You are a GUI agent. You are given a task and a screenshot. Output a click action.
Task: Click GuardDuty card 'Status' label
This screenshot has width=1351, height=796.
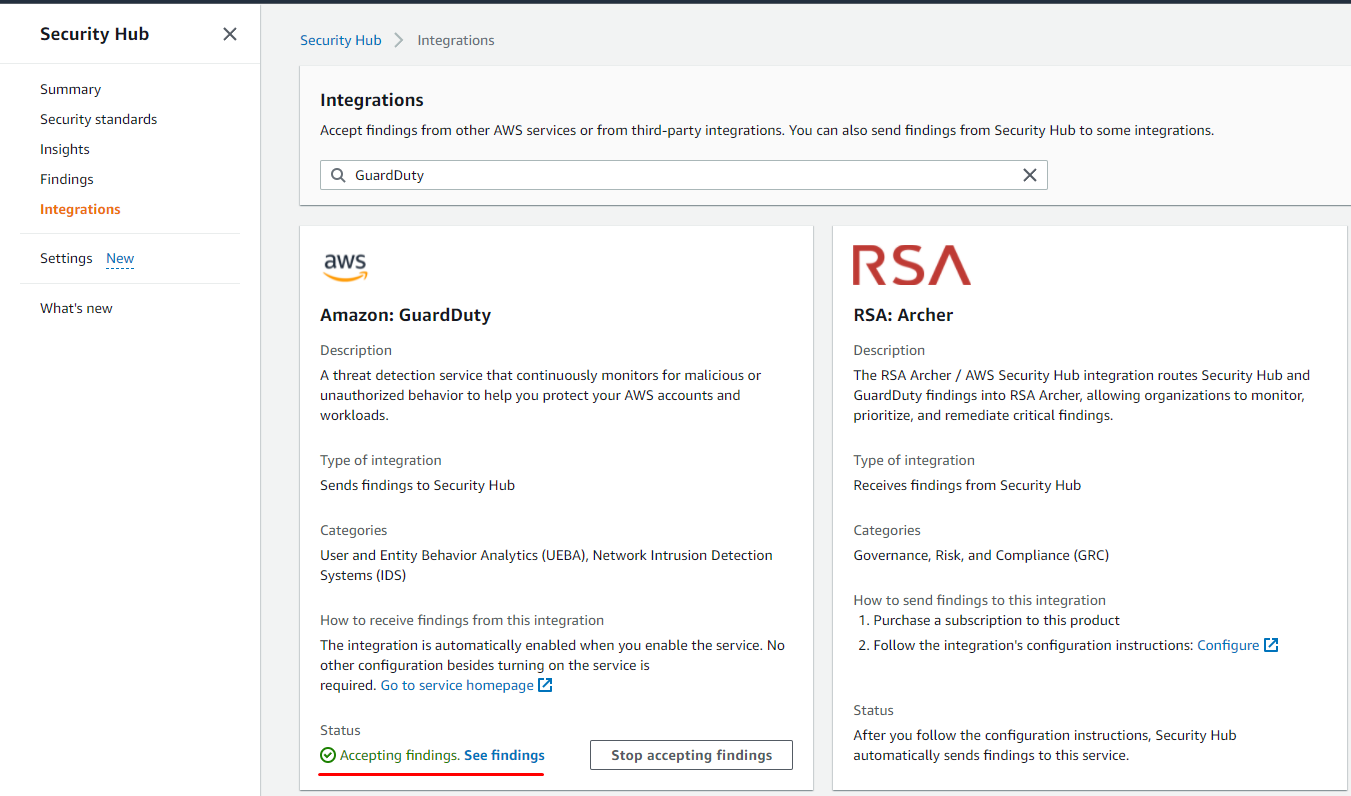[340, 730]
